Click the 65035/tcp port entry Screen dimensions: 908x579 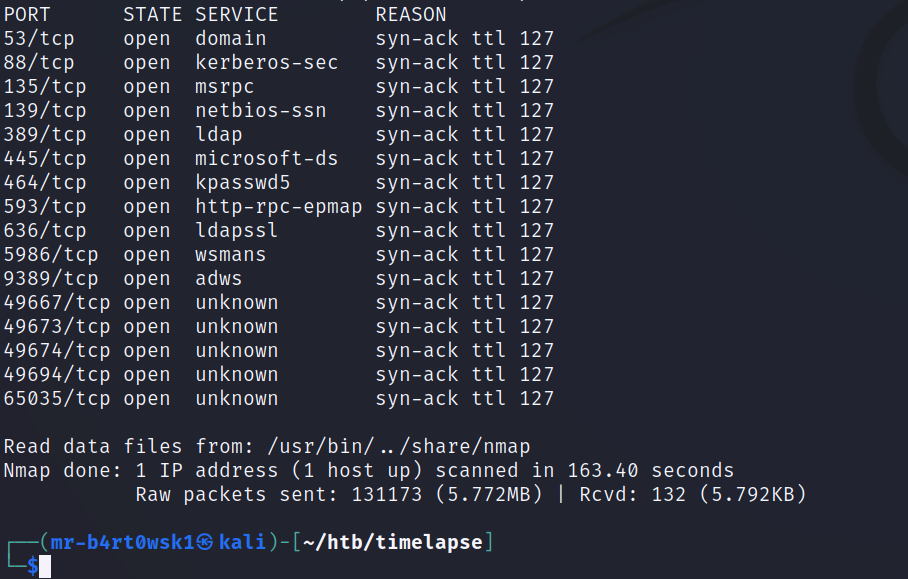57,399
